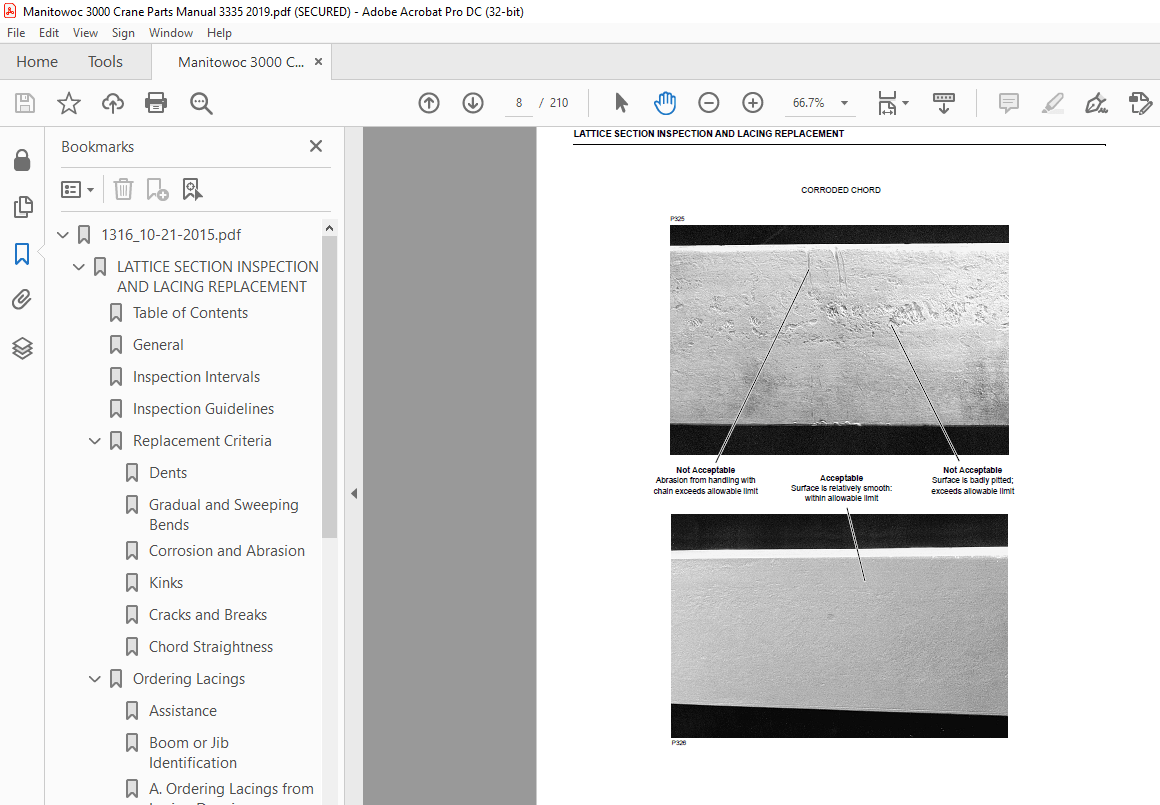Select the Highlight text pen tool
The width and height of the screenshot is (1160, 805).
click(1053, 103)
